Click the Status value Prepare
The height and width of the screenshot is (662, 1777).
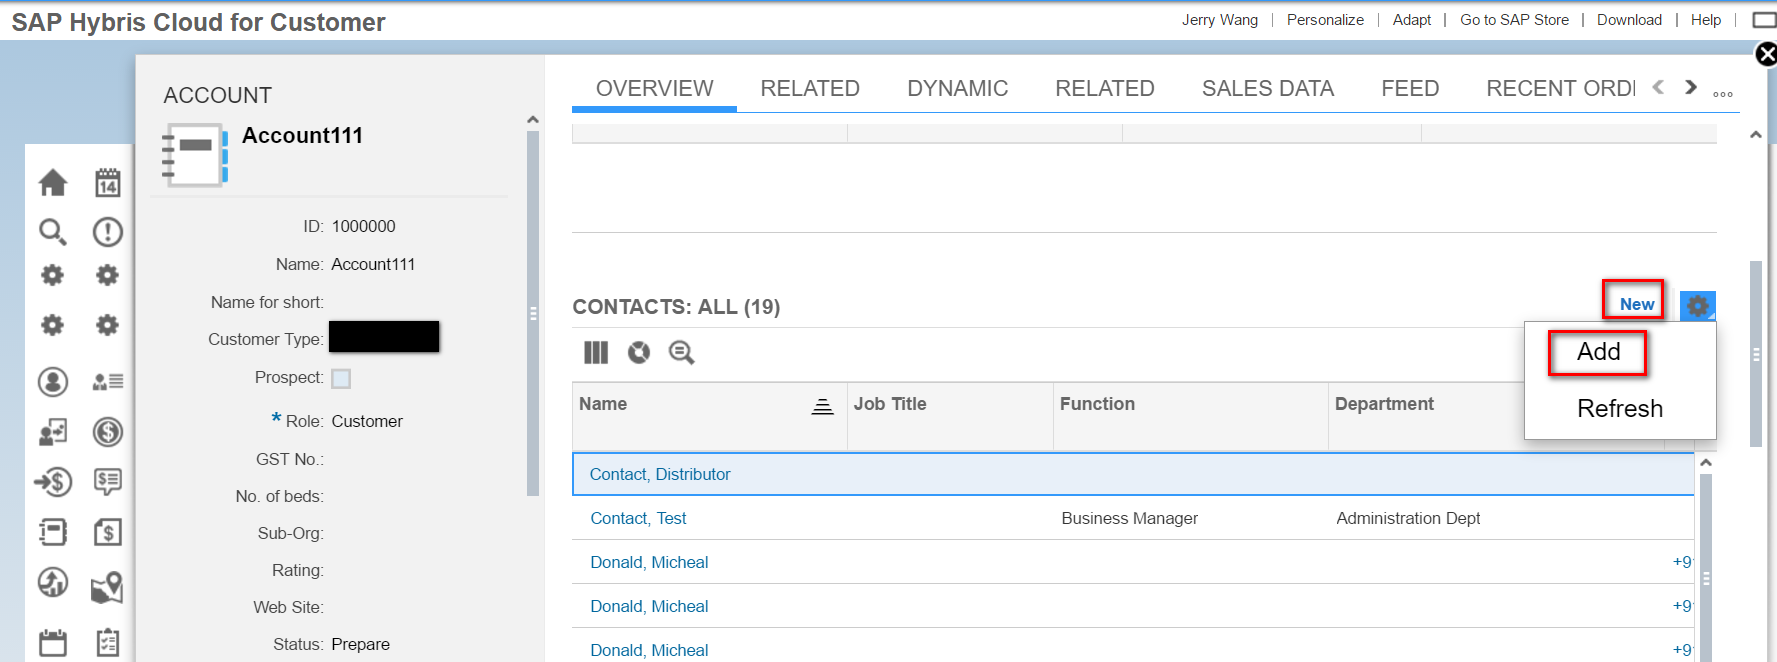(361, 644)
